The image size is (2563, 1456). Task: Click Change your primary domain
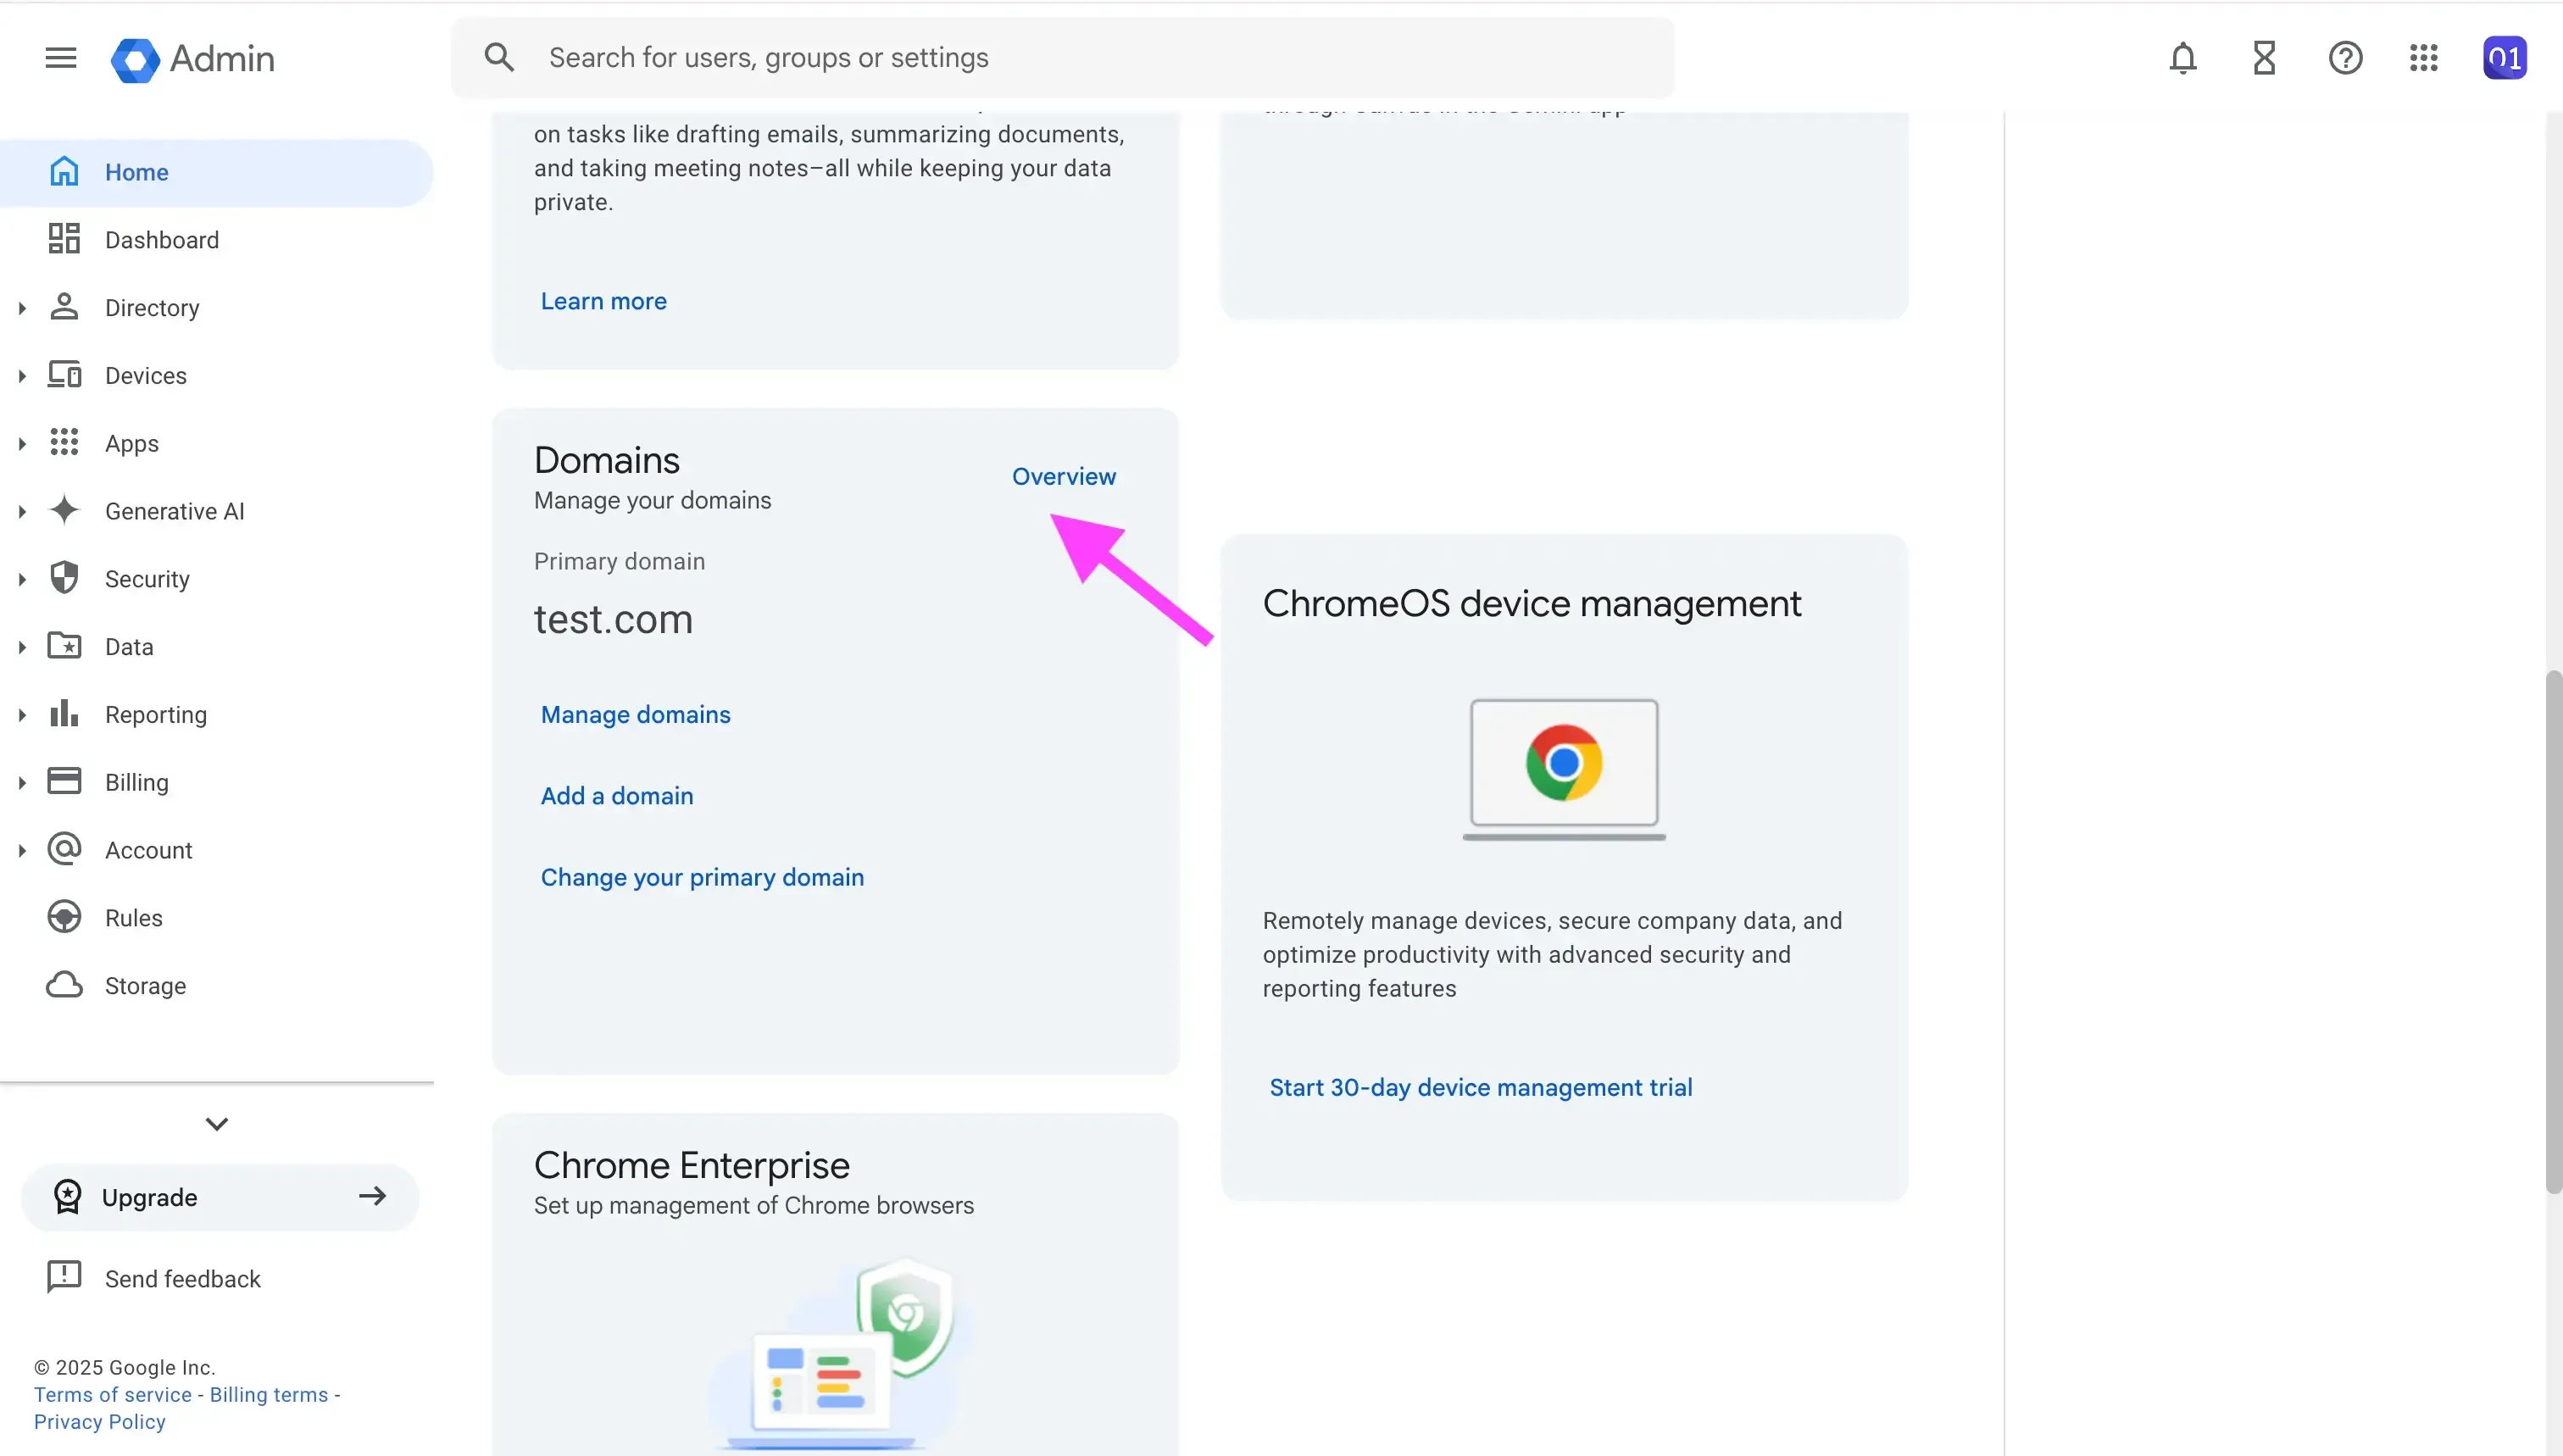tap(702, 877)
